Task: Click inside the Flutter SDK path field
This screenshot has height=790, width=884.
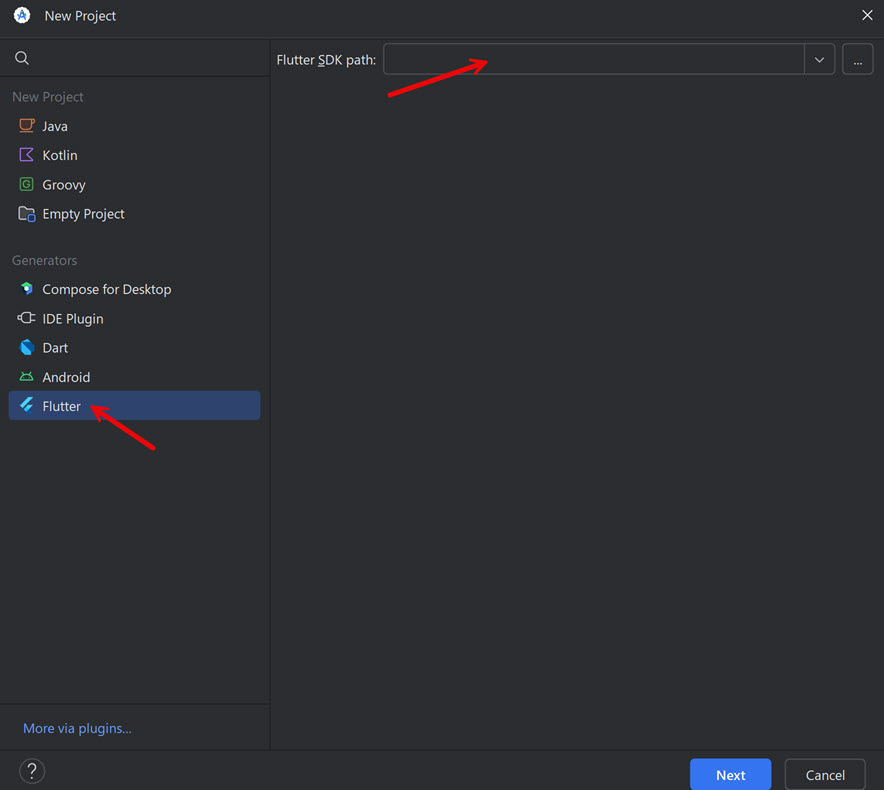Action: pos(595,59)
